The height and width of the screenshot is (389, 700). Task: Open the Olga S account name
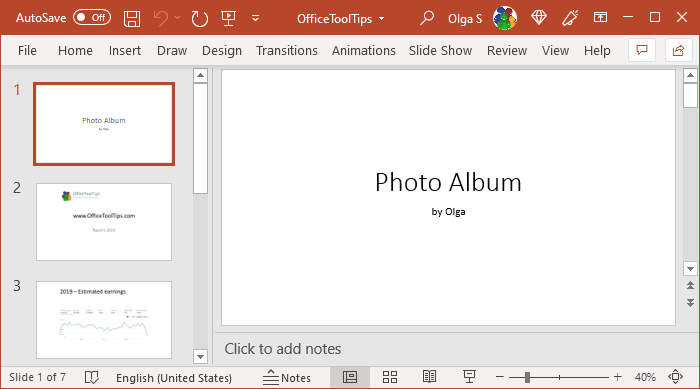tap(465, 19)
